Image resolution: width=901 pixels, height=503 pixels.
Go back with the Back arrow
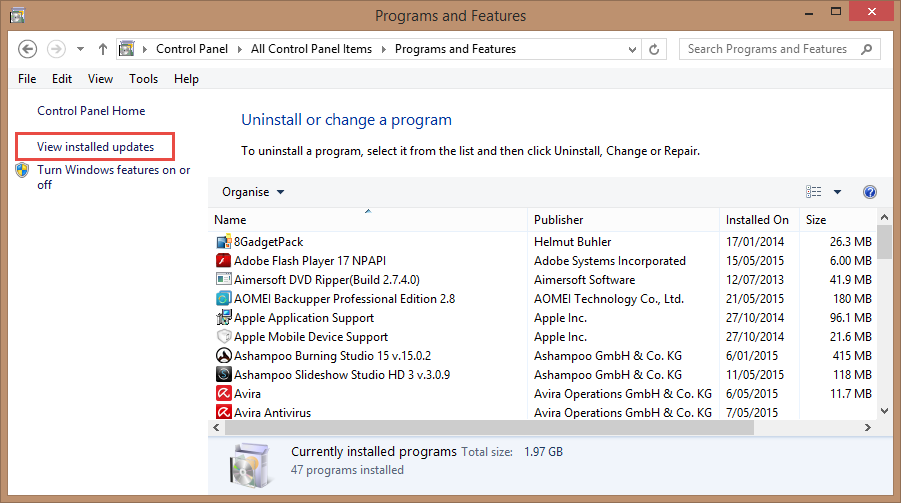click(x=27, y=49)
